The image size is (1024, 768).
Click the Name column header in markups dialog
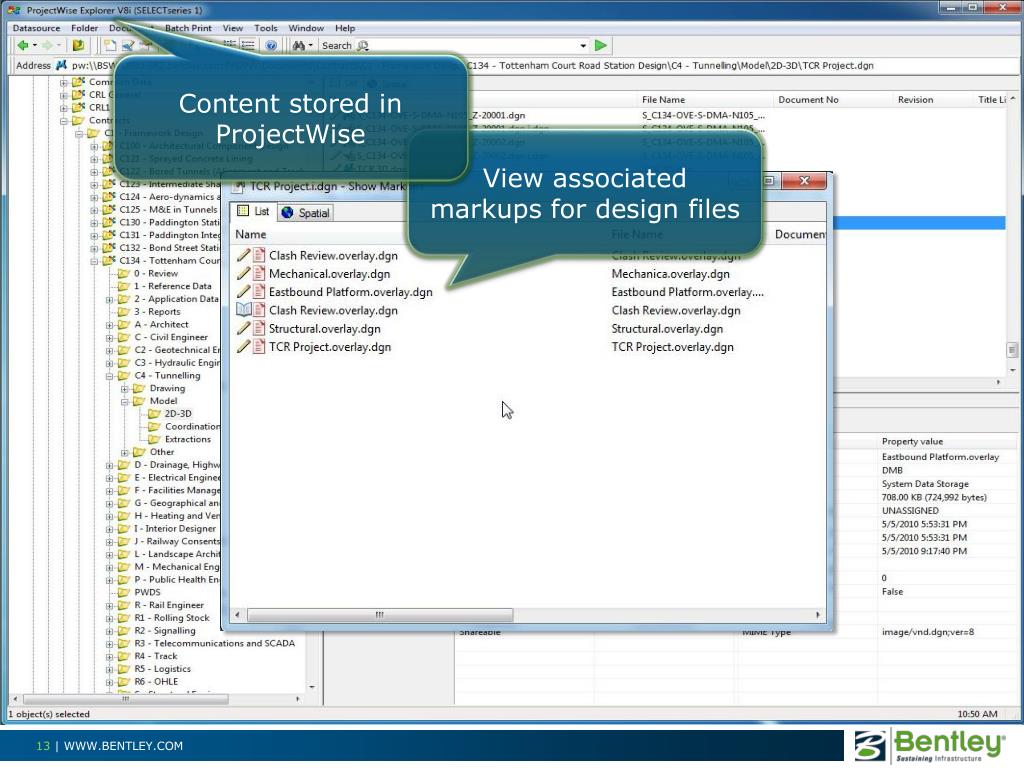[251, 234]
